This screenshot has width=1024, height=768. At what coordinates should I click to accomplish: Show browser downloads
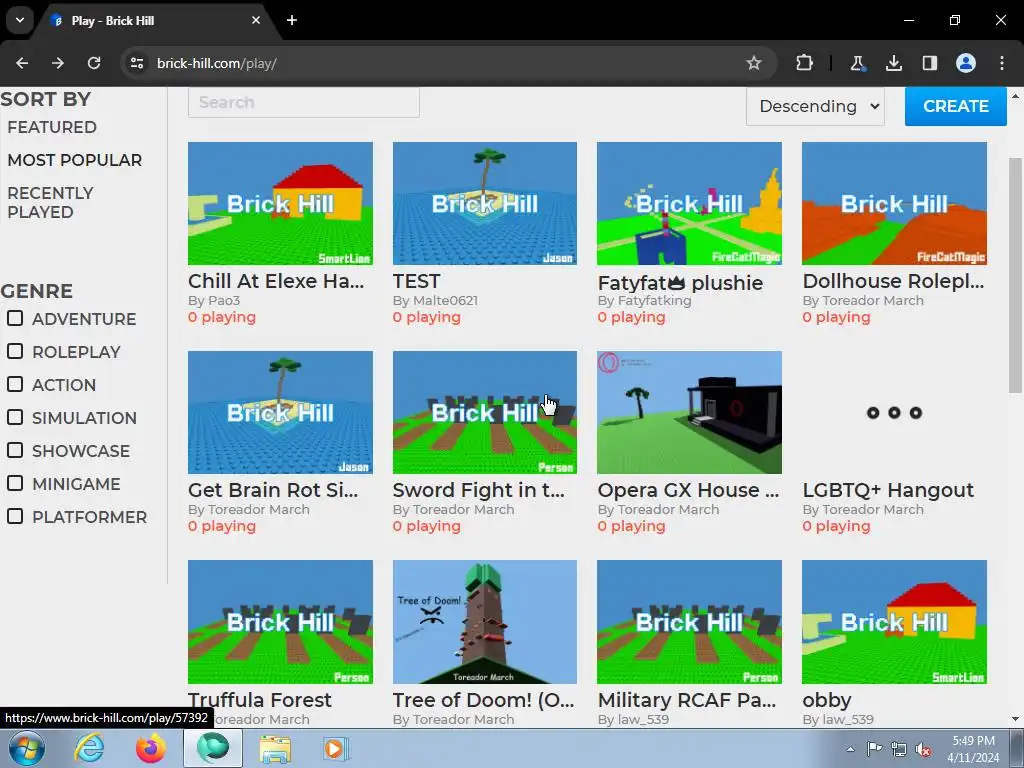pos(893,63)
